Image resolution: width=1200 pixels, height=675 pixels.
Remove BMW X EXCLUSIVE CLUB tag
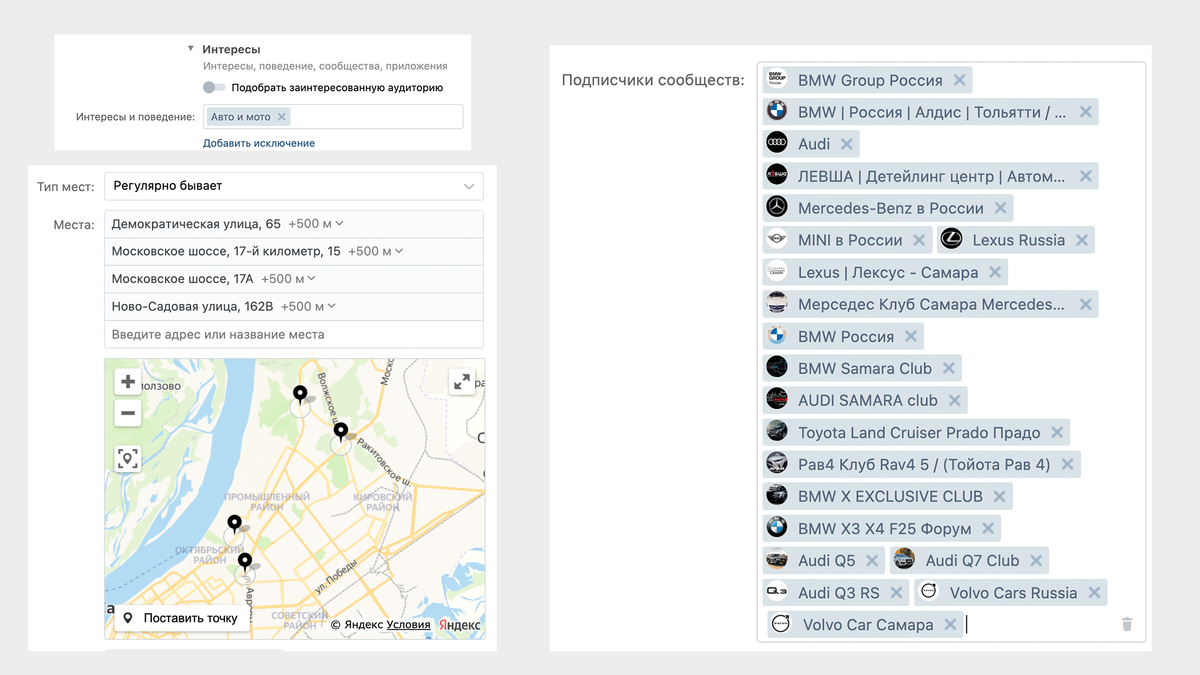click(999, 496)
